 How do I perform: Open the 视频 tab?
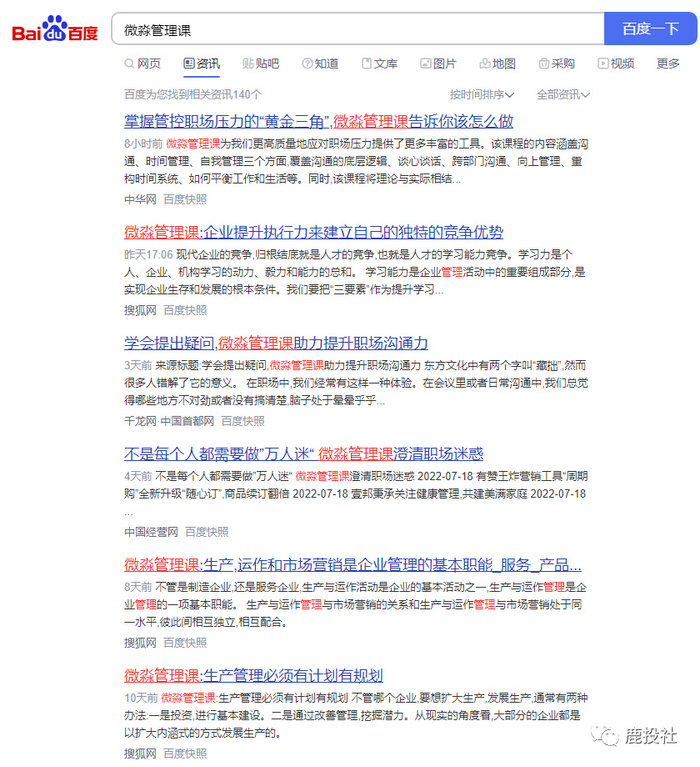[616, 64]
